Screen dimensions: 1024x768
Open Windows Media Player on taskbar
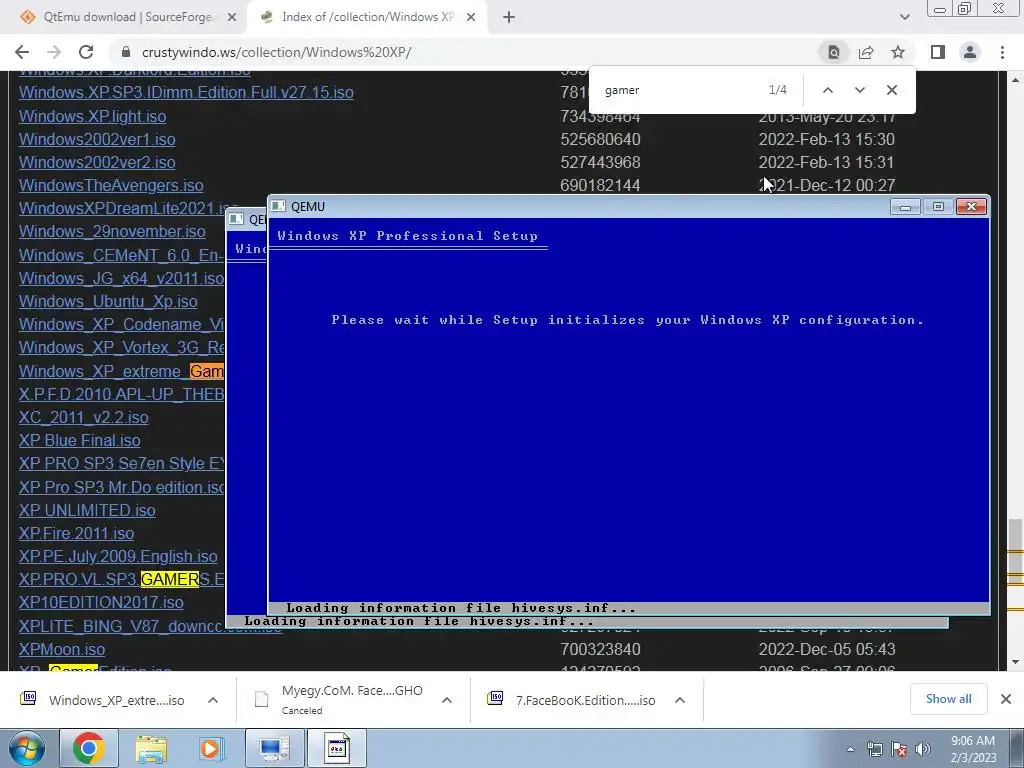pyautogui.click(x=212, y=748)
